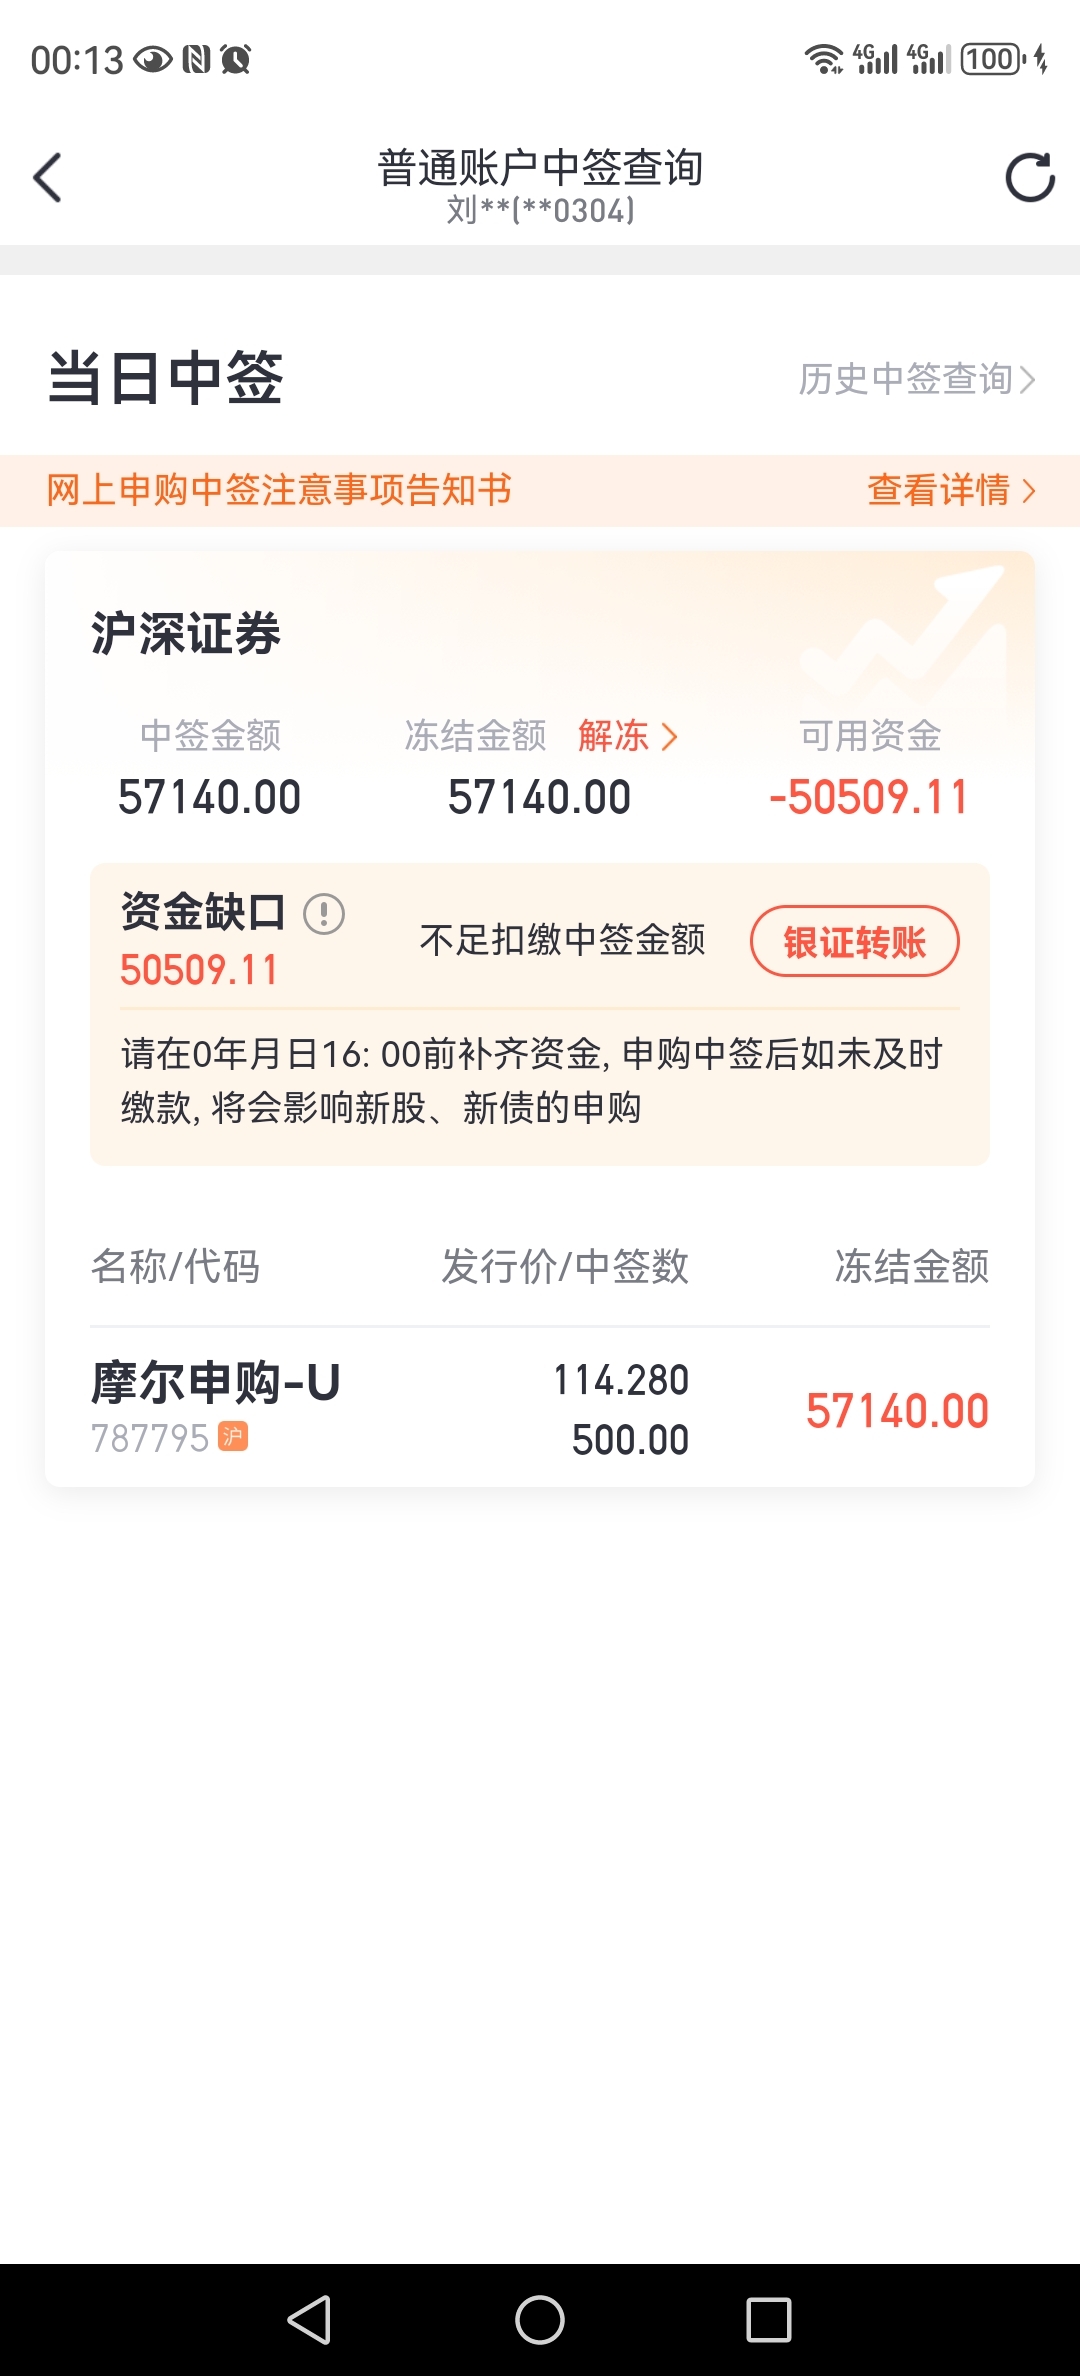Open 网上申购中签注意事项告知书 notice
Screen dimensions: 1080x2376
[279, 490]
